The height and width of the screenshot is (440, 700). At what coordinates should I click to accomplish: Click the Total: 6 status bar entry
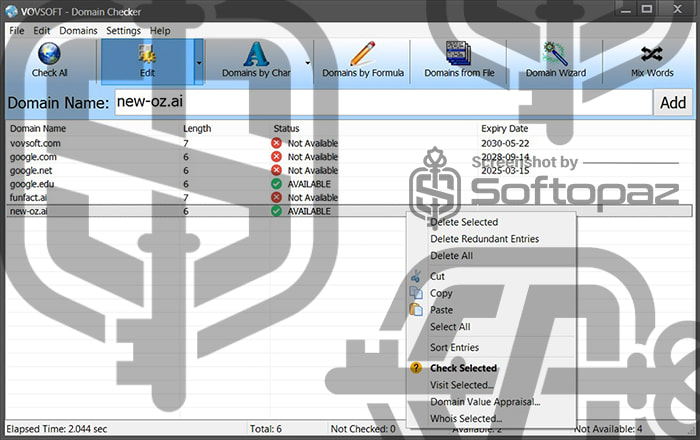266,429
